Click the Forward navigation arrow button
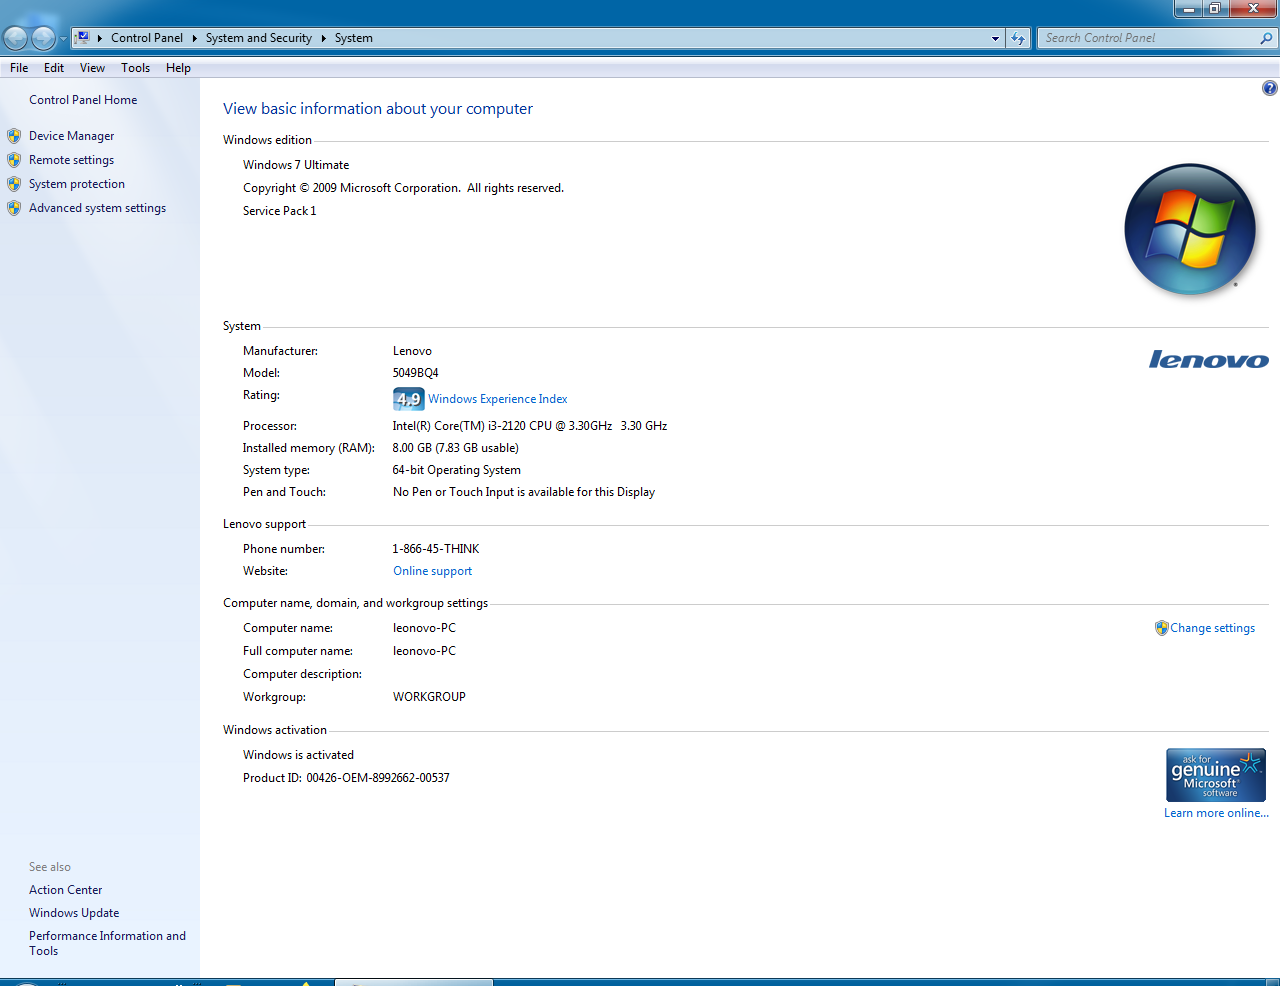The height and width of the screenshot is (986, 1280). (43, 38)
